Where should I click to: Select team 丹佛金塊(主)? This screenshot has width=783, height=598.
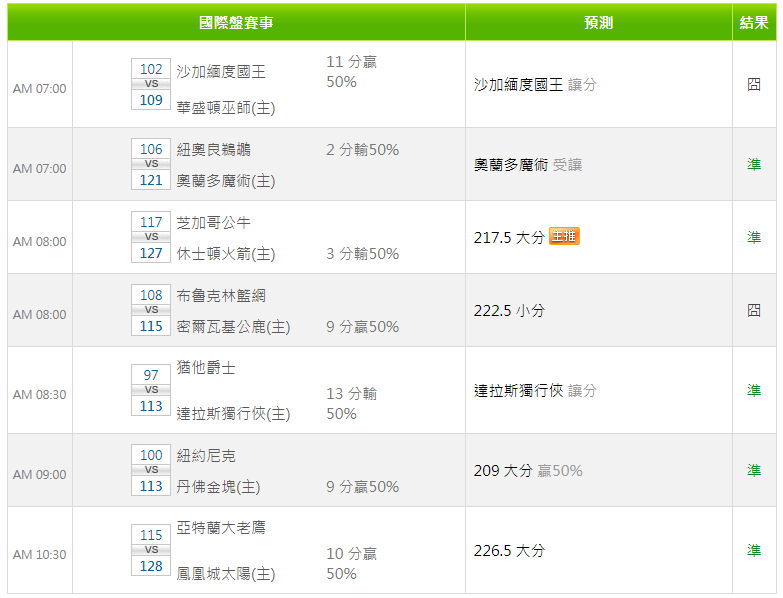pos(218,486)
